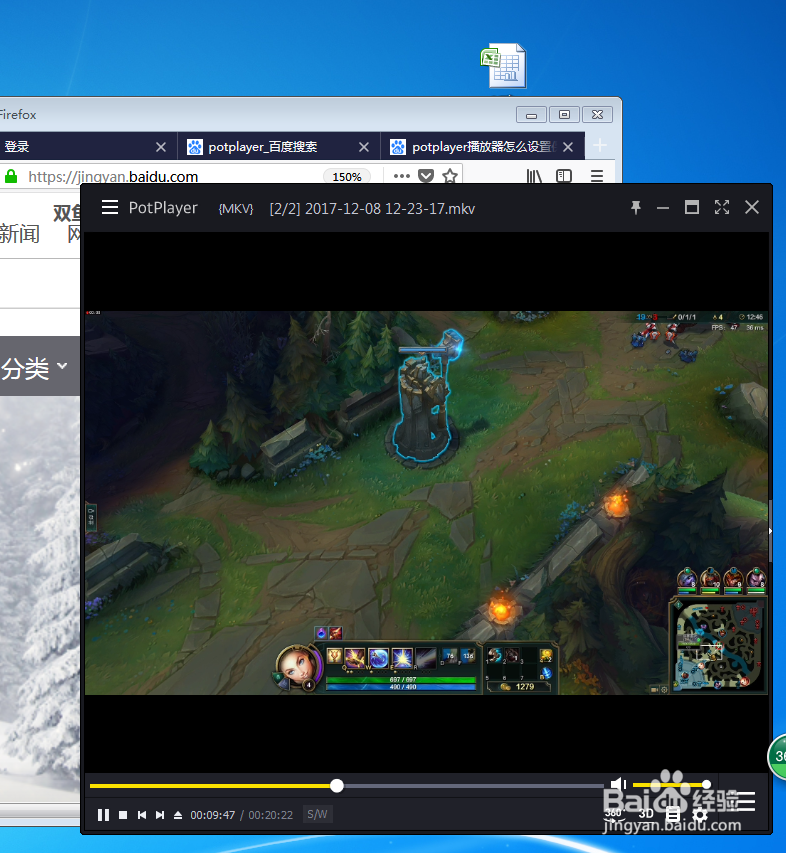Bookmark this page with star icon
This screenshot has width=786, height=853.
point(450,176)
